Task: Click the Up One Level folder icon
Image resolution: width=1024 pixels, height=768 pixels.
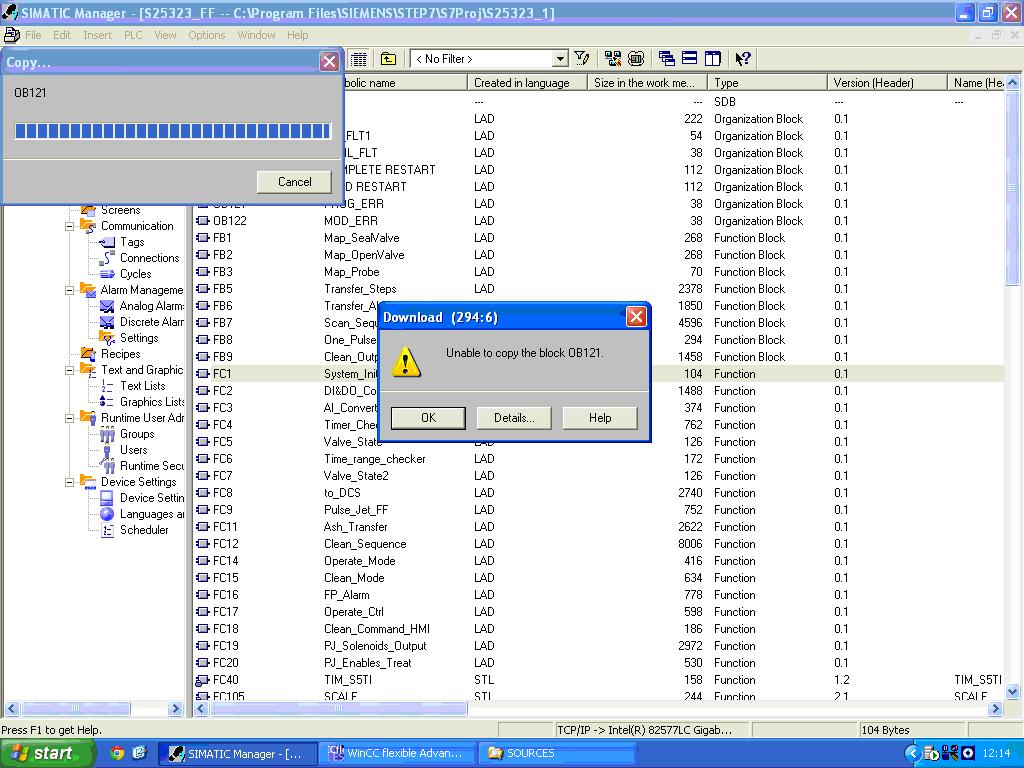Action: tap(389, 59)
